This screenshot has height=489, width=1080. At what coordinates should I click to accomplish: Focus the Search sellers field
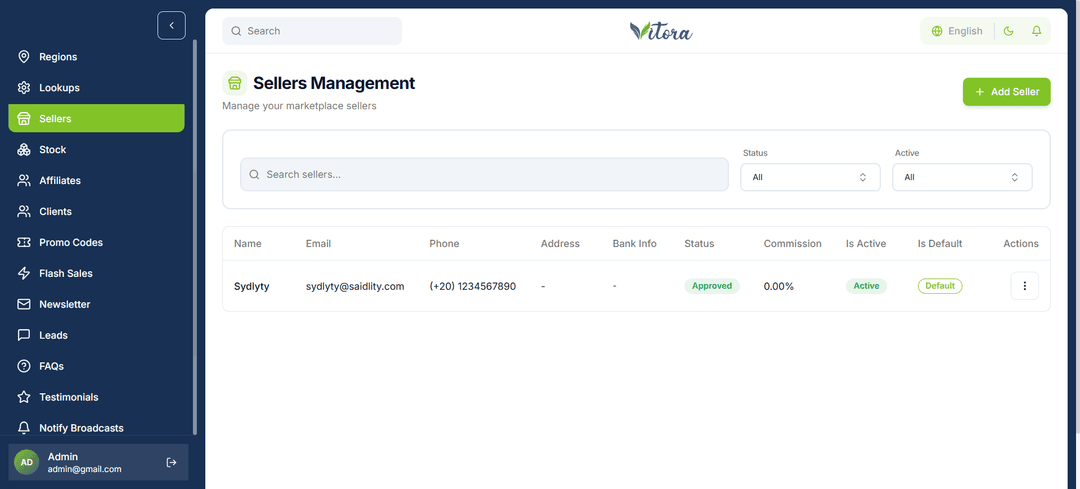[484, 174]
